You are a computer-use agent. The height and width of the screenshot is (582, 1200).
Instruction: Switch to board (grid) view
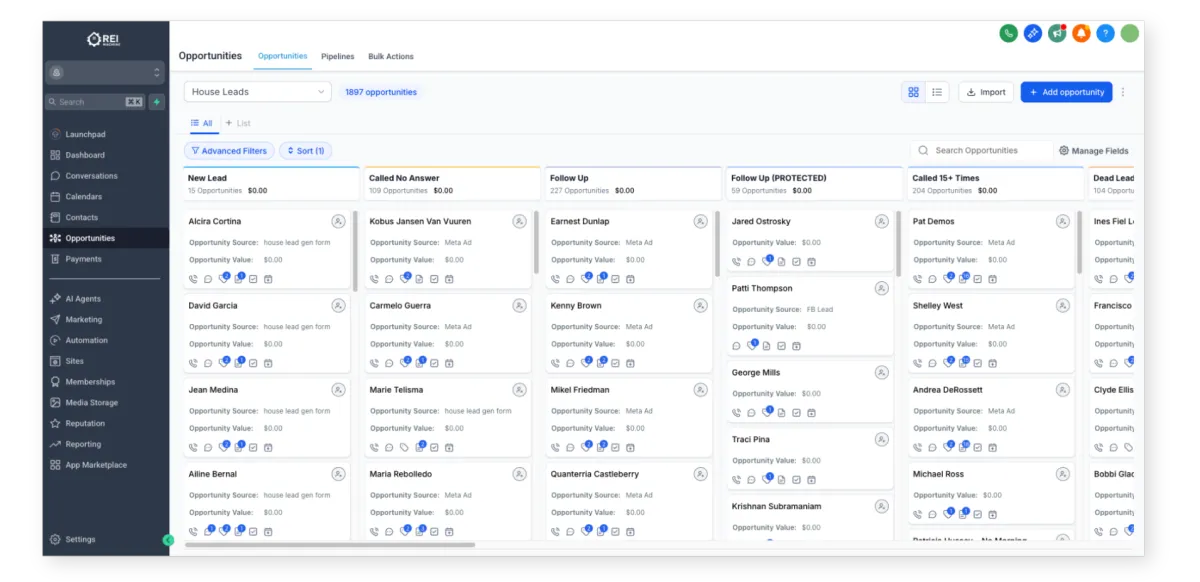click(913, 92)
